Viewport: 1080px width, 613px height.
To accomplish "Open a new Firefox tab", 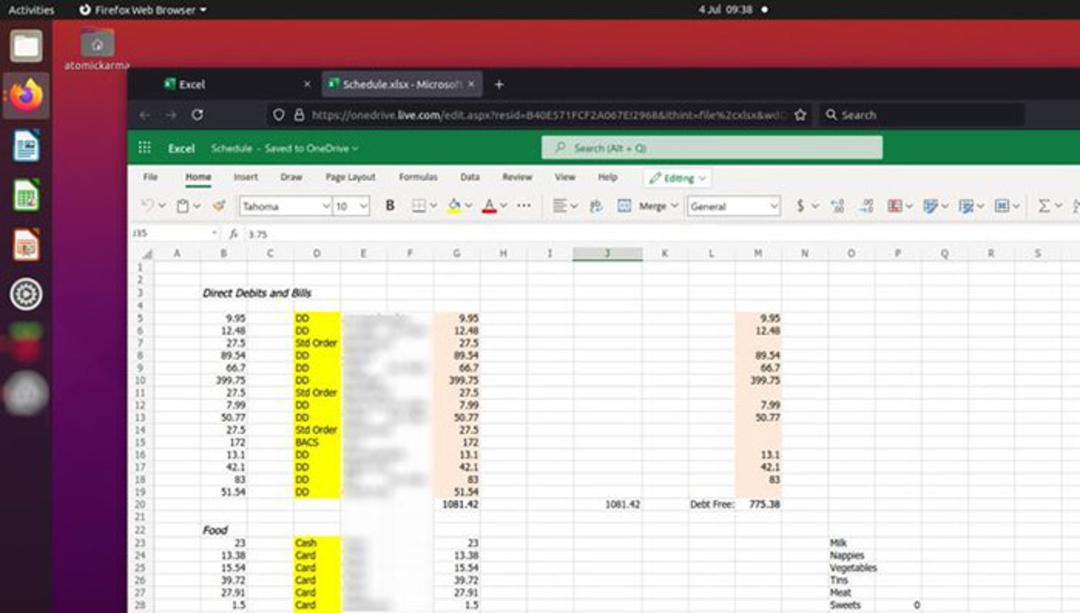I will (499, 84).
